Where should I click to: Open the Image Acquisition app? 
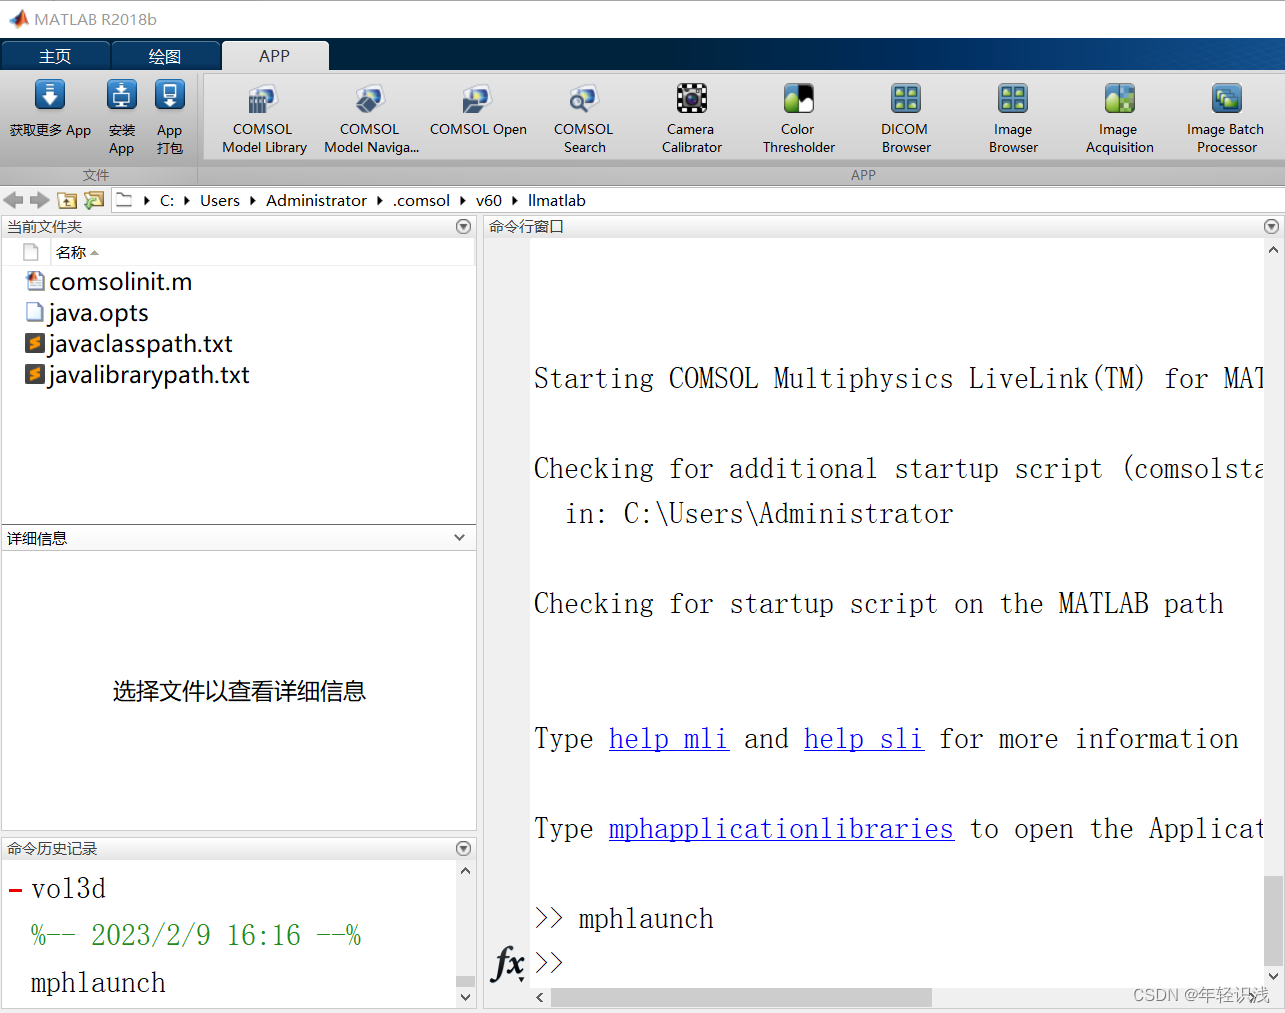pyautogui.click(x=1119, y=119)
